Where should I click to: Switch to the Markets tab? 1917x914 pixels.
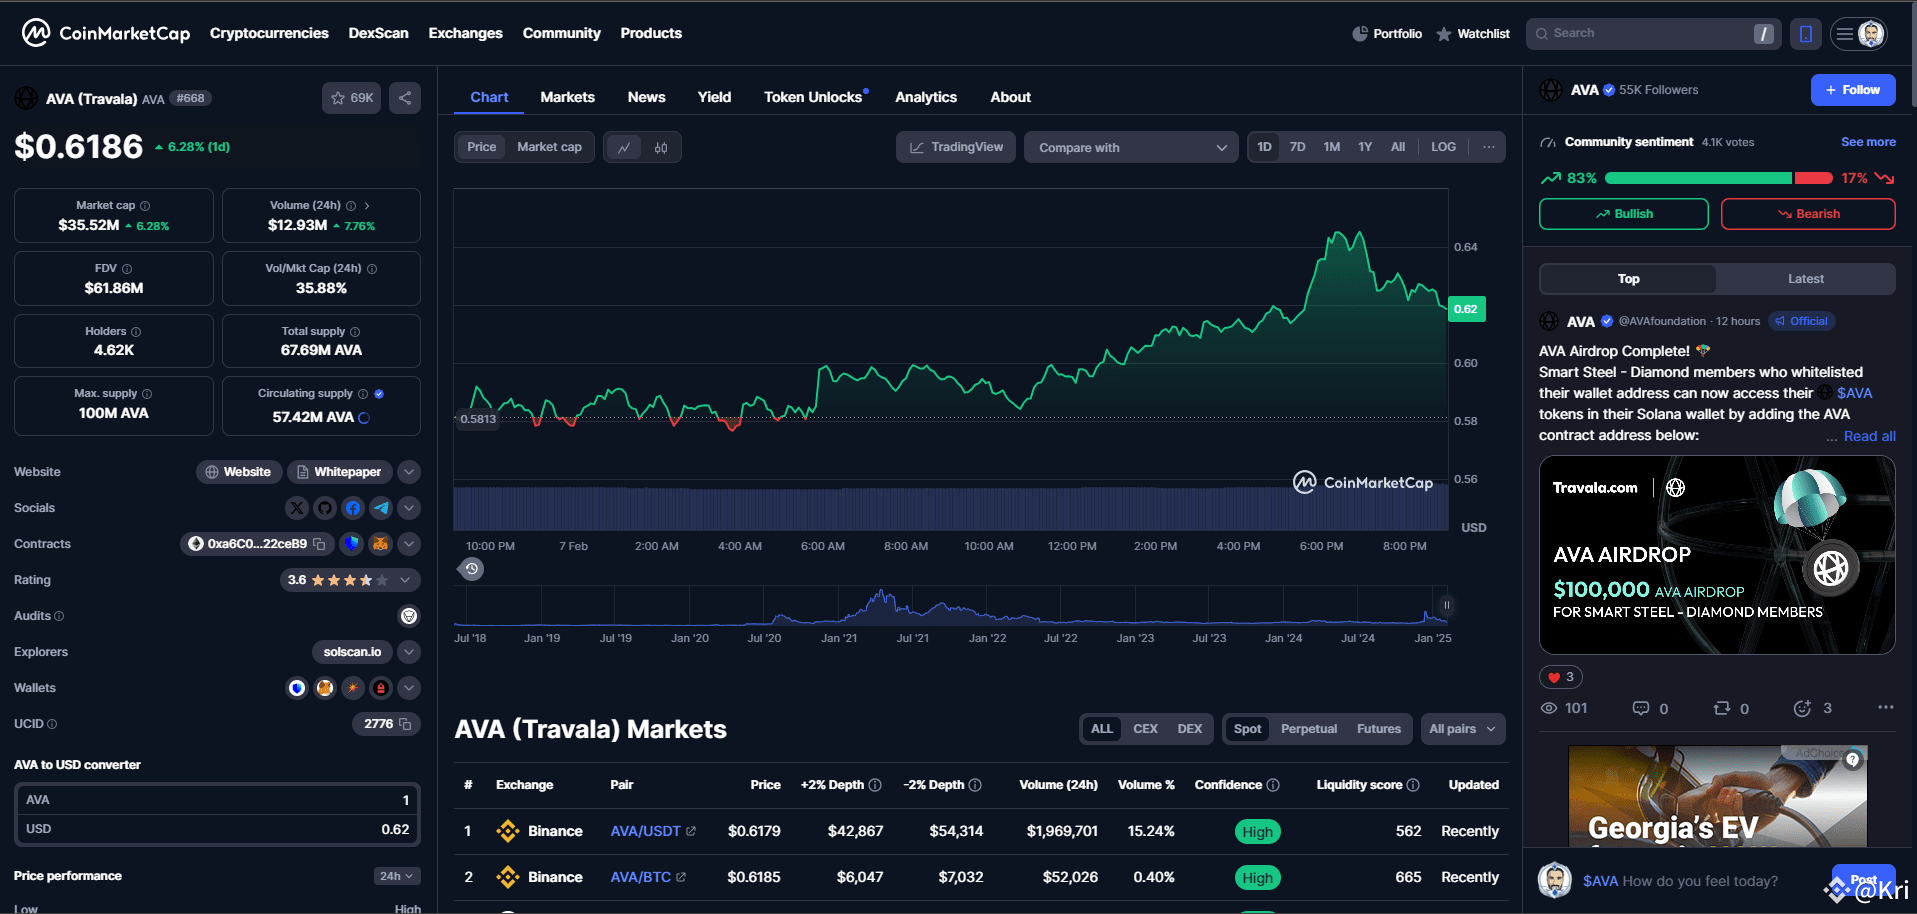click(567, 97)
